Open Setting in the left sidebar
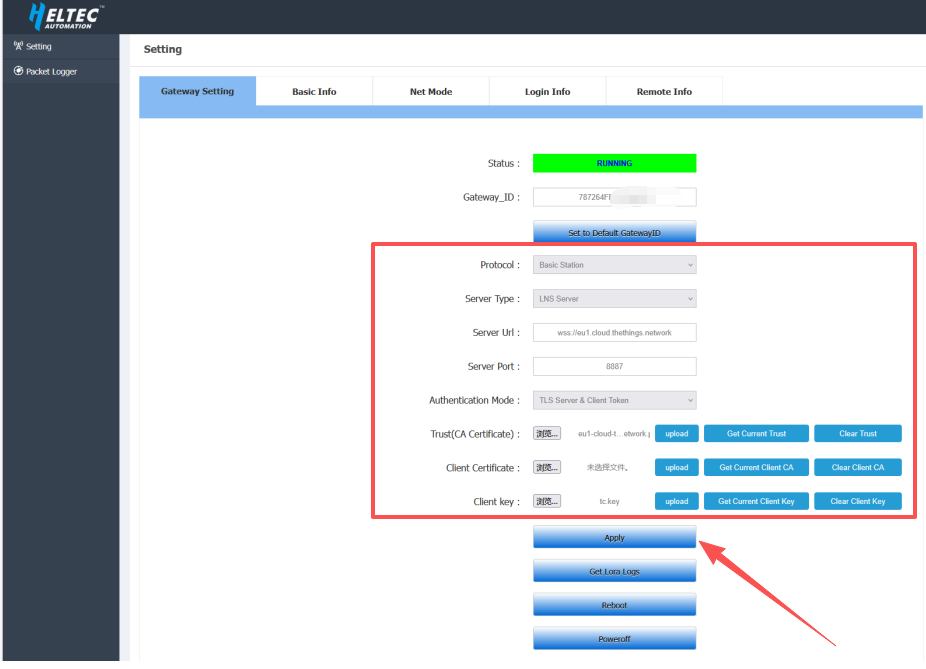Screen dimensions: 926x669 (38, 46)
